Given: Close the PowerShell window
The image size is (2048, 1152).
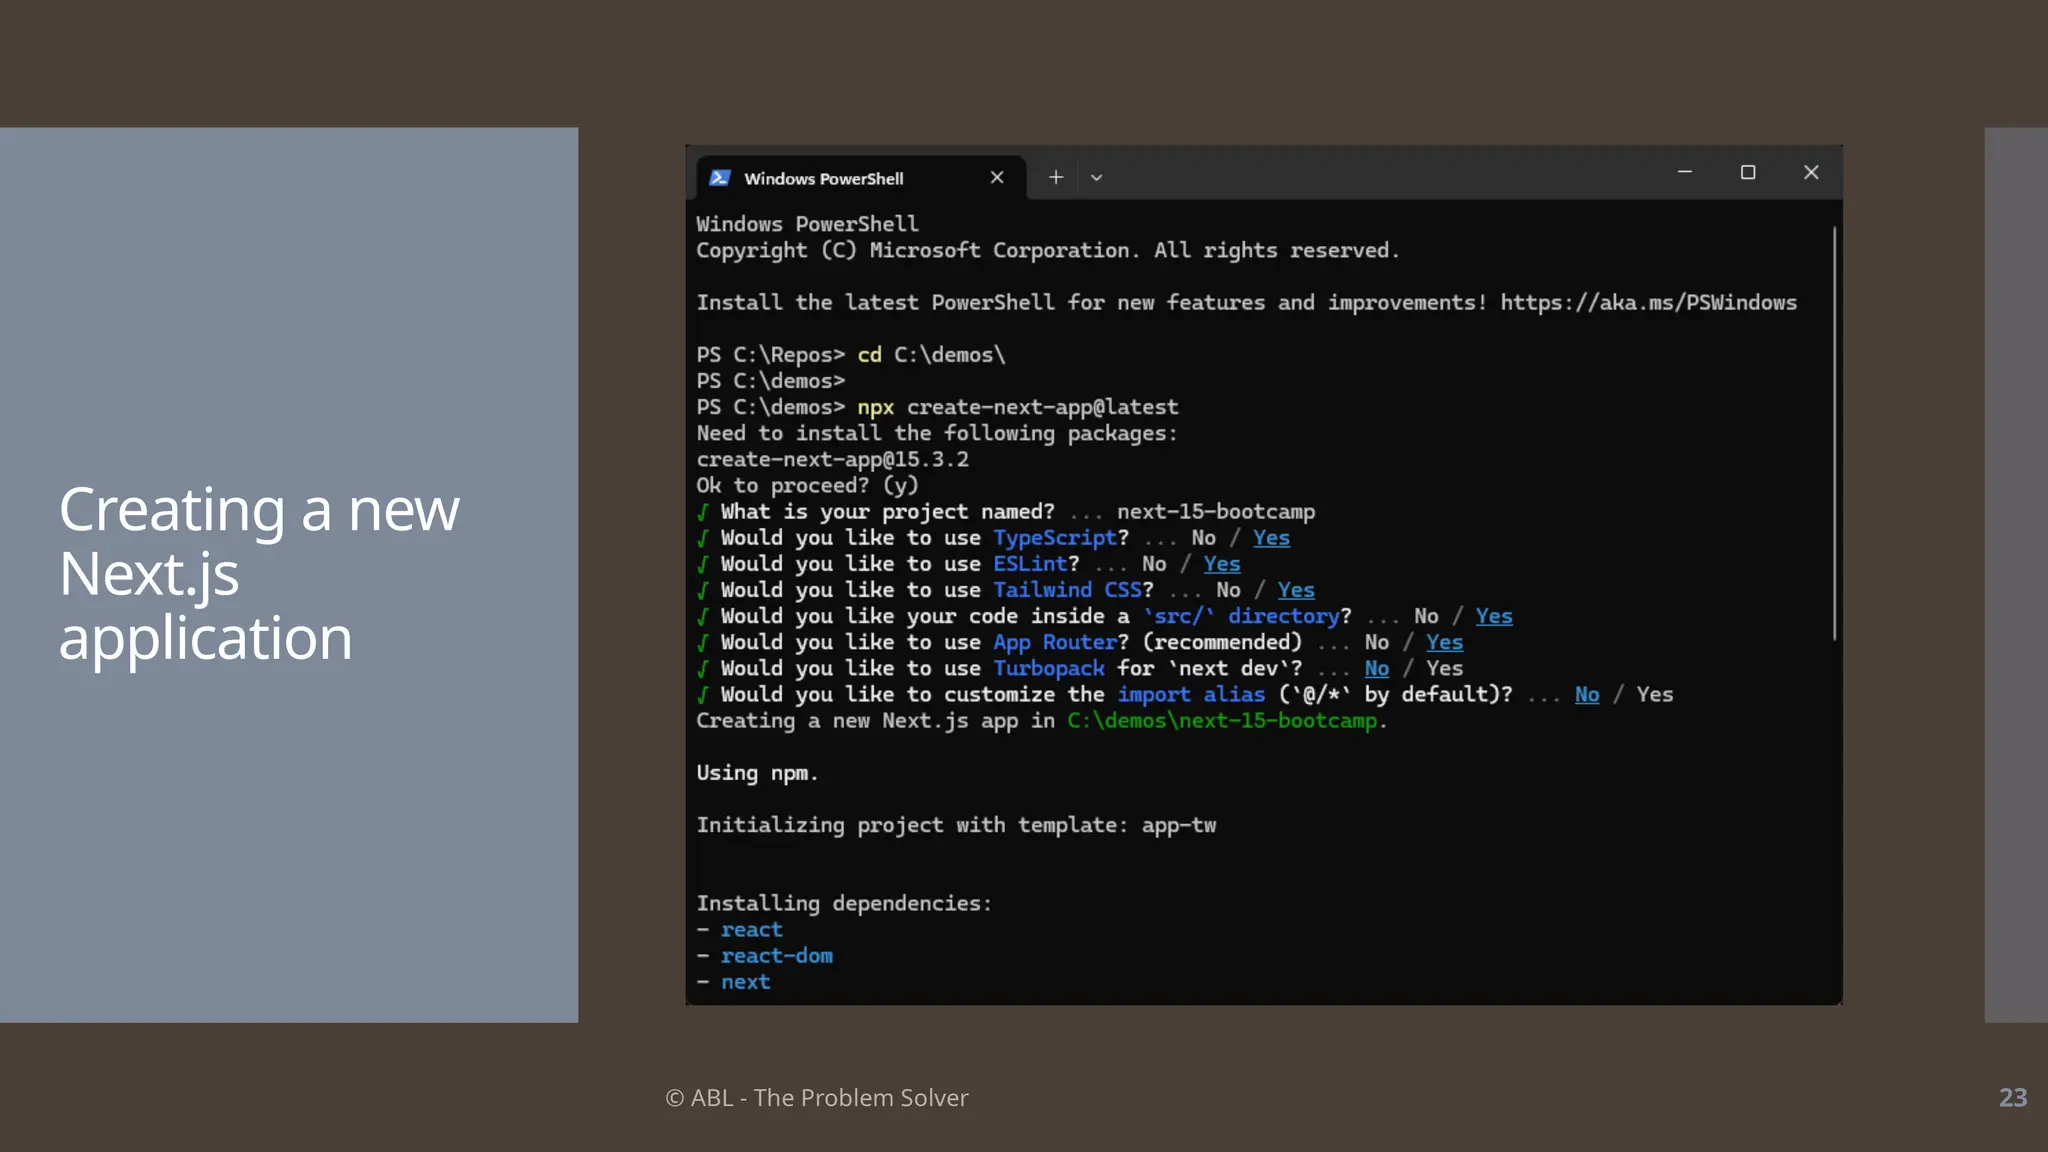Looking at the screenshot, I should (x=1811, y=172).
